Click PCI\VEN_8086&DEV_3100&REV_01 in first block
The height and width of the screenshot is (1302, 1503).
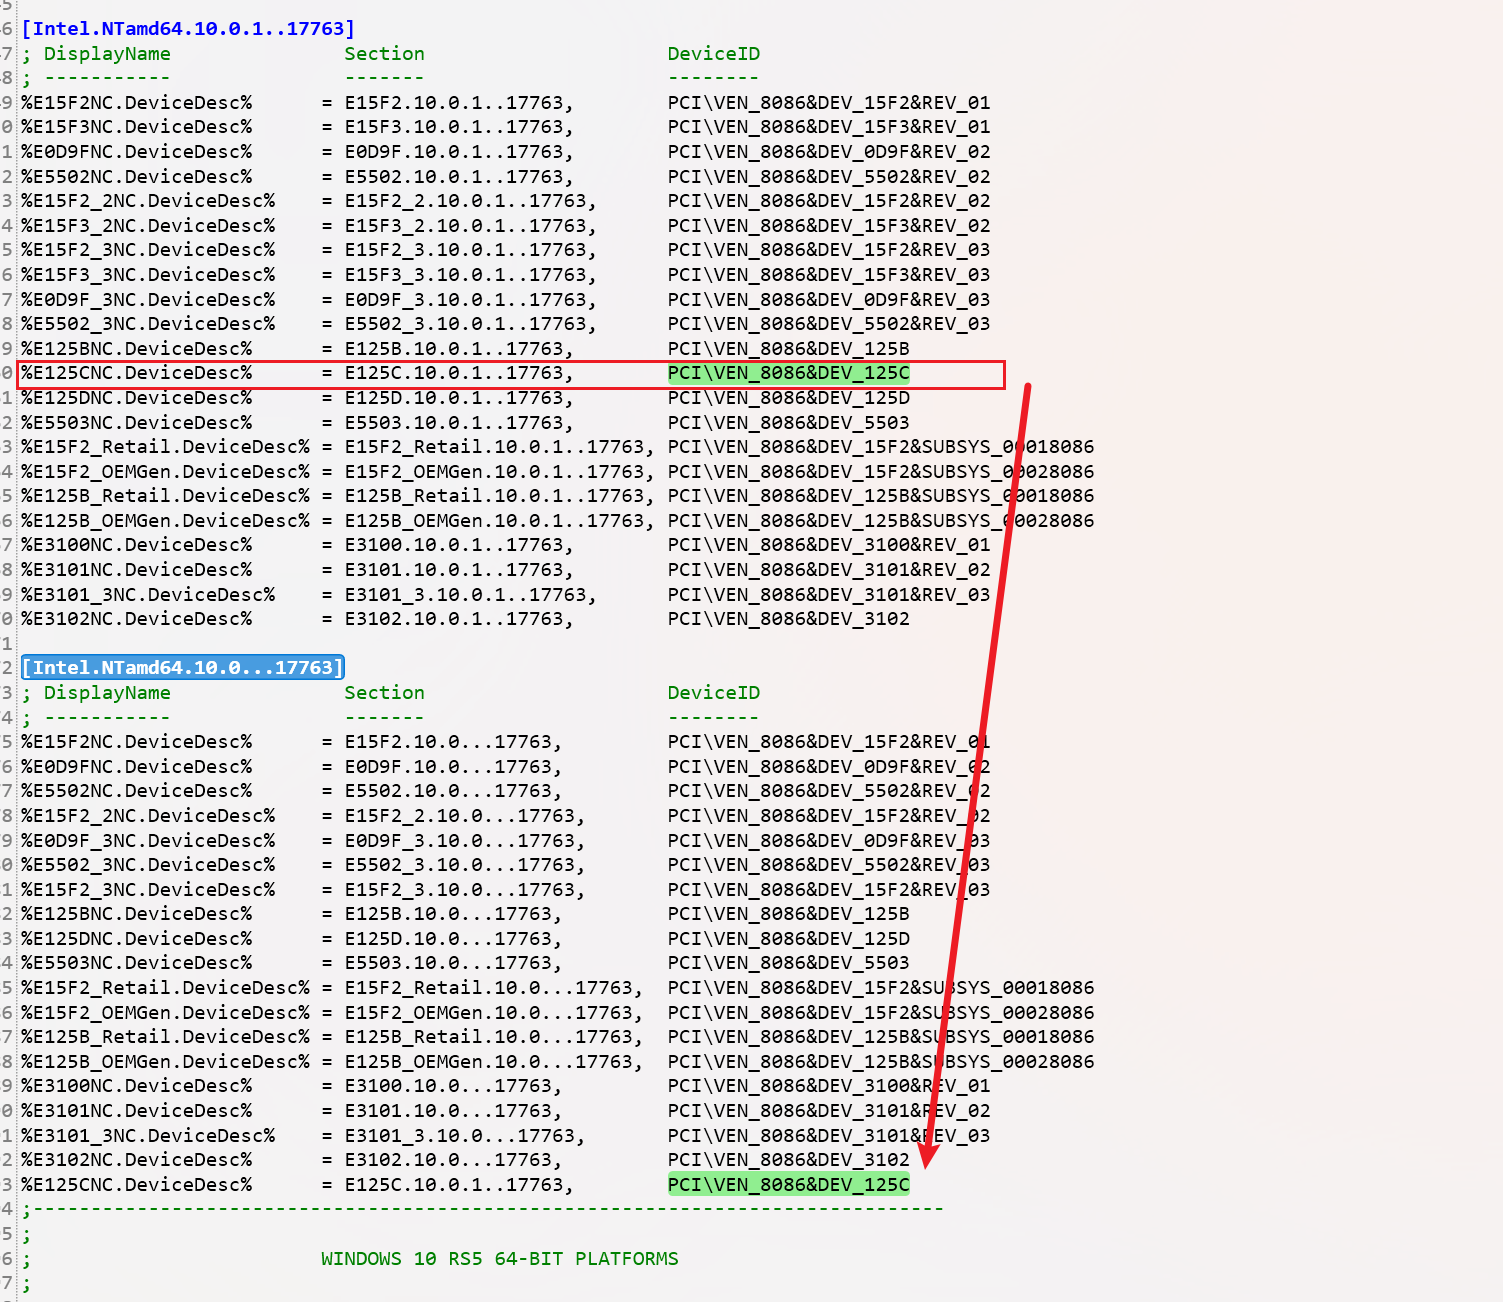click(x=829, y=545)
